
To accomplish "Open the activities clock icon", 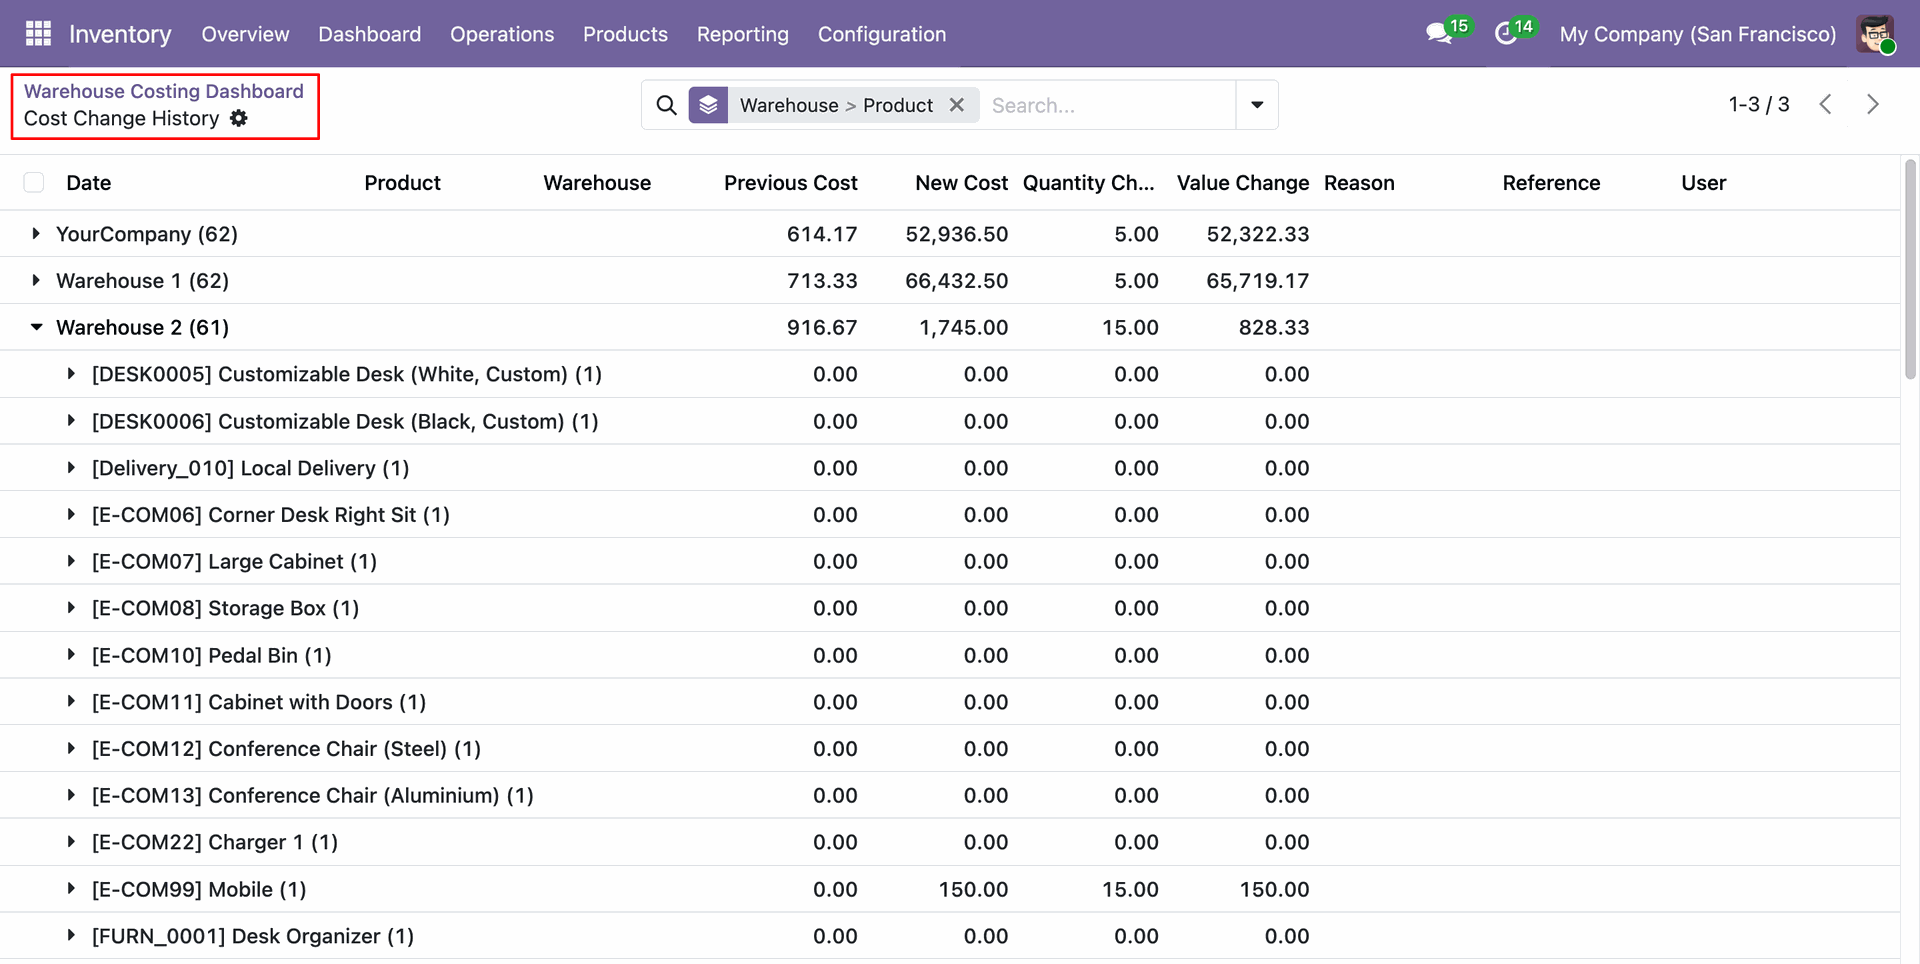I will tap(1506, 34).
